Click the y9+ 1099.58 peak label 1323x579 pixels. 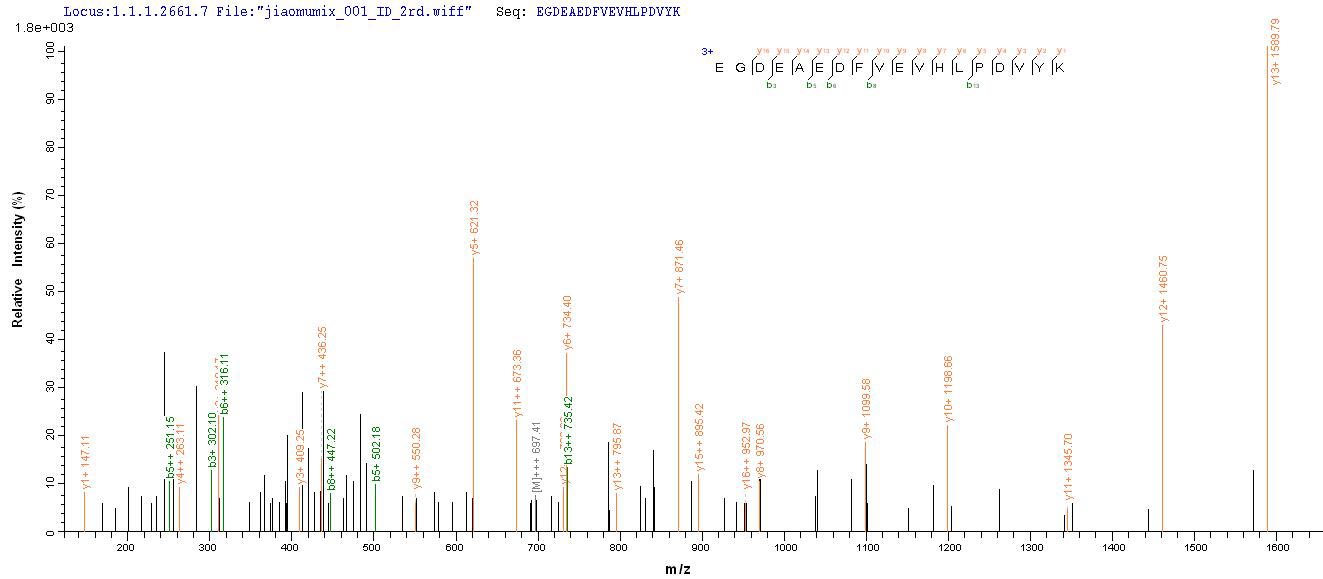click(867, 409)
